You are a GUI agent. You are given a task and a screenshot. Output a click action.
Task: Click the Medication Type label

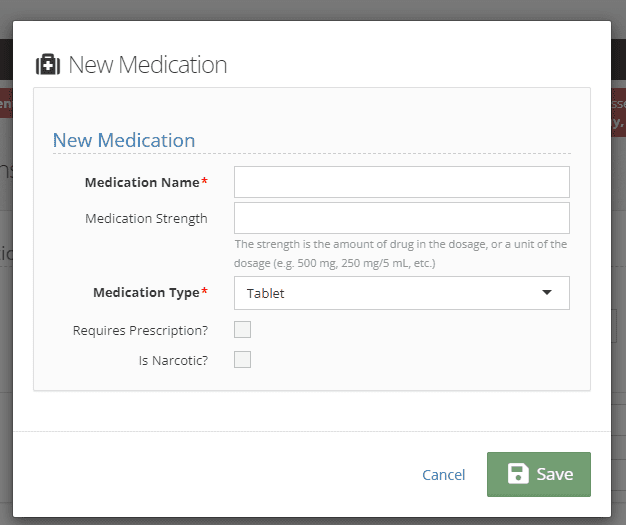click(151, 293)
